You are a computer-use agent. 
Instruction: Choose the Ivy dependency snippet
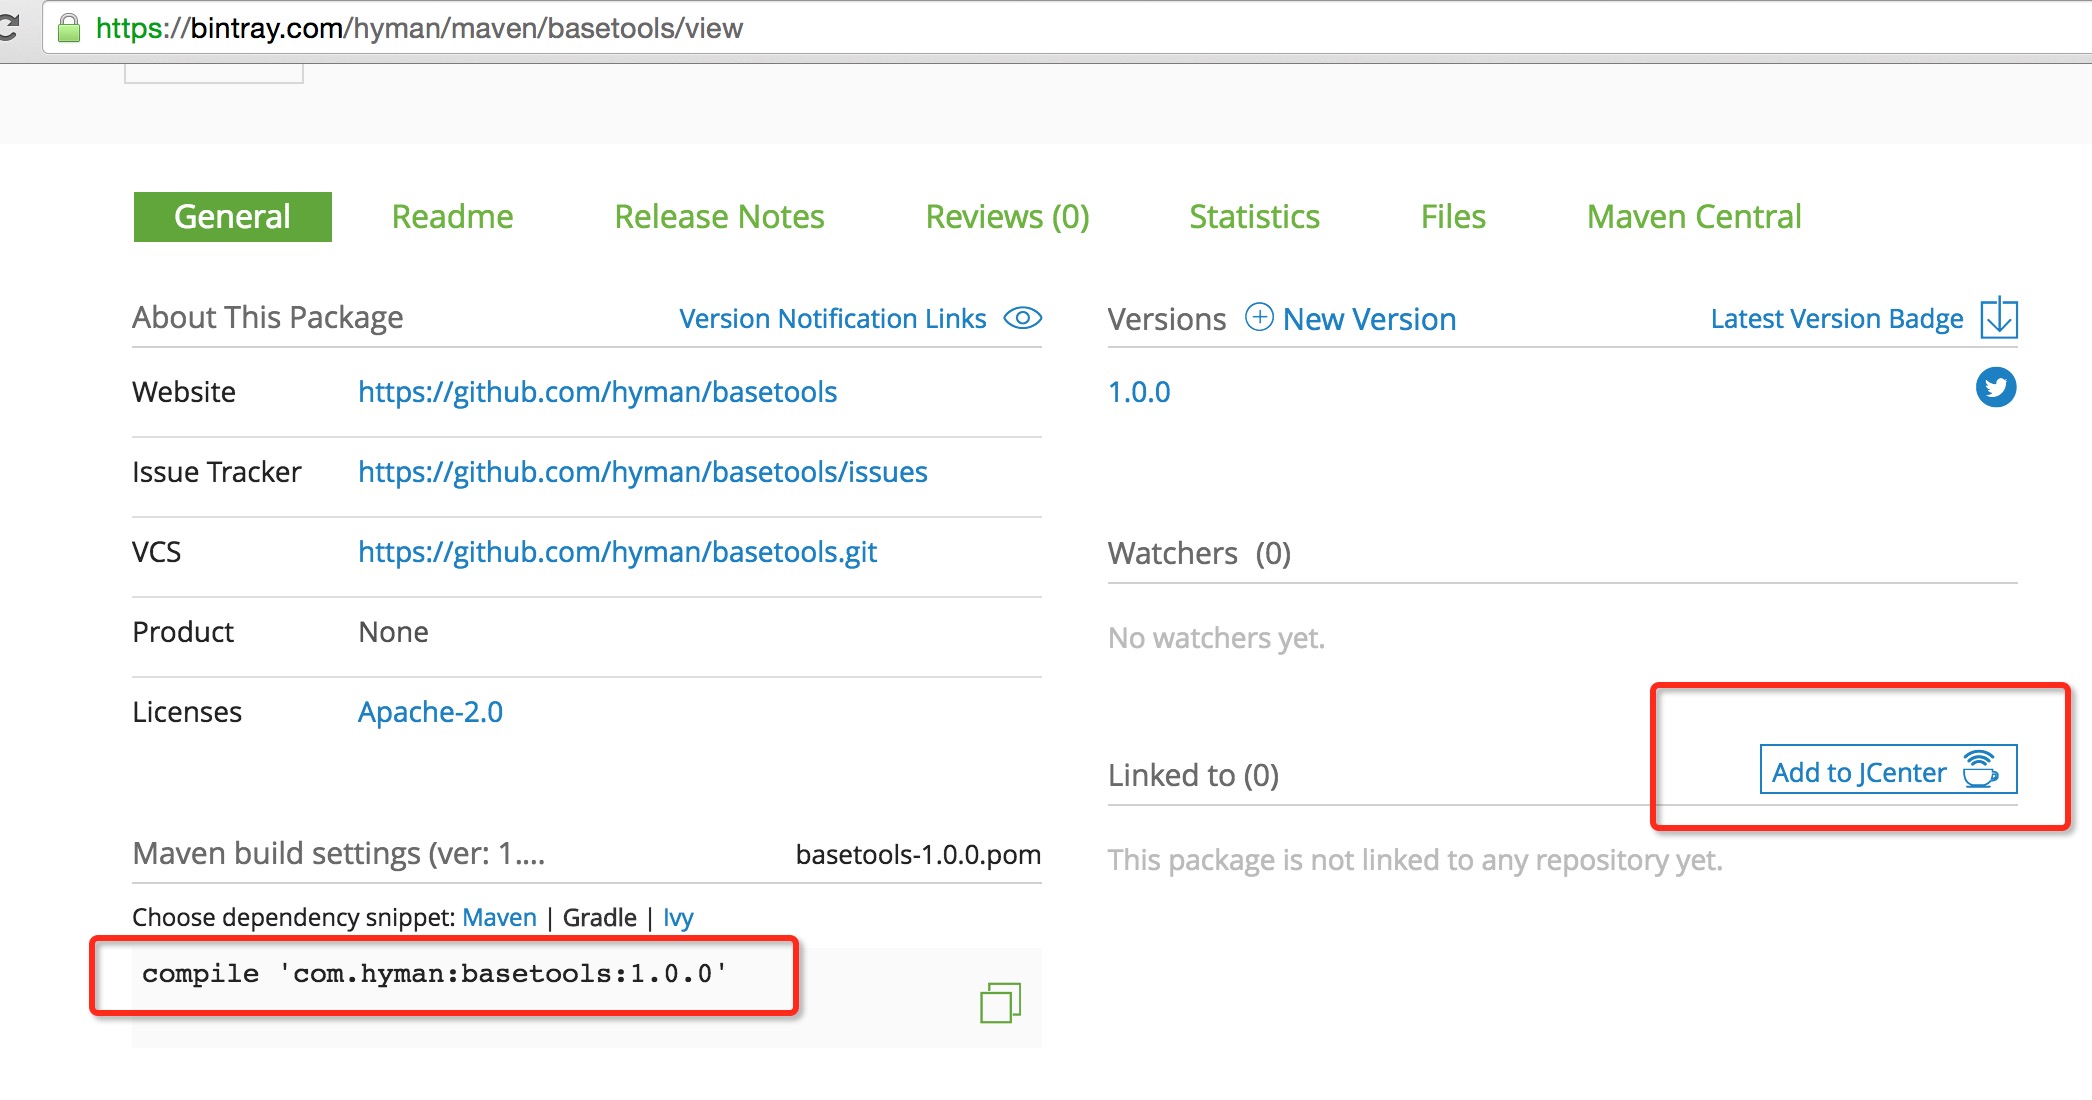(678, 917)
